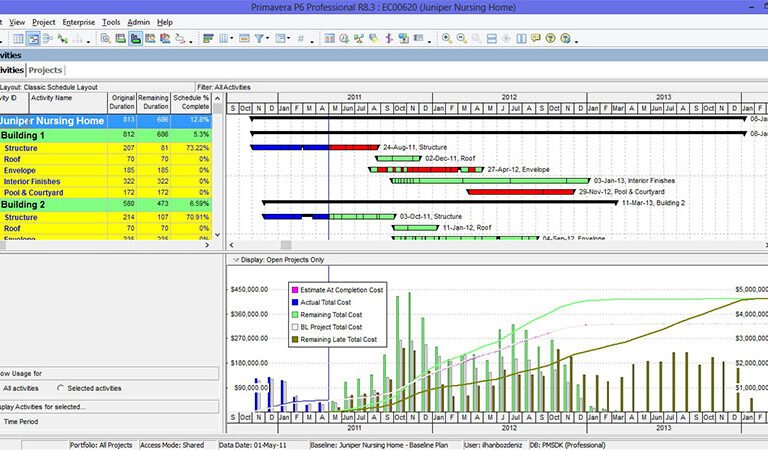Screen dimensions: 768x450
Task: Sort by the Original Duration column header
Action: pyautogui.click(x=121, y=103)
